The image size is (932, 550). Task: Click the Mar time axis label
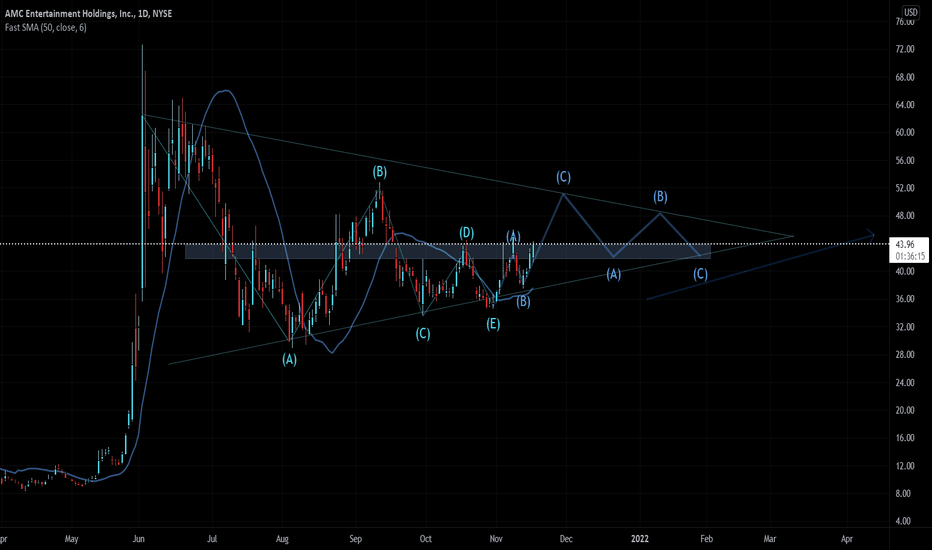pos(770,539)
